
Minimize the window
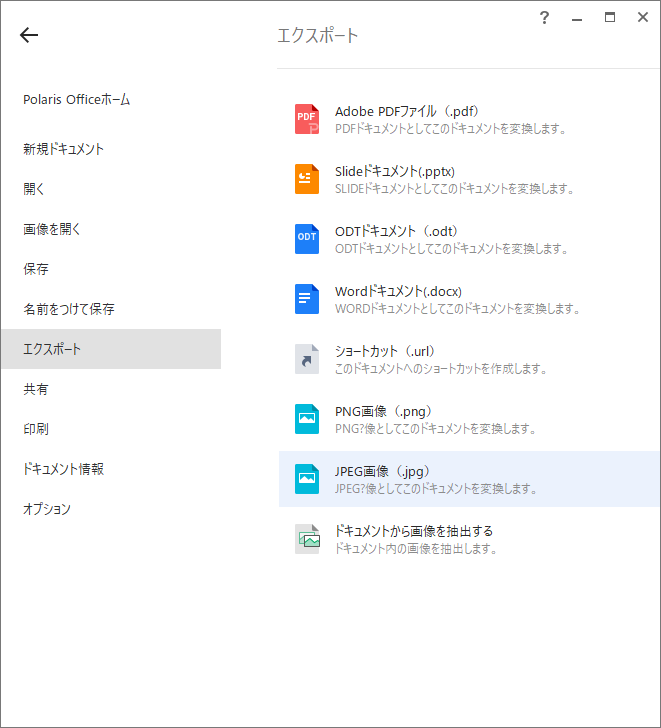[x=577, y=20]
